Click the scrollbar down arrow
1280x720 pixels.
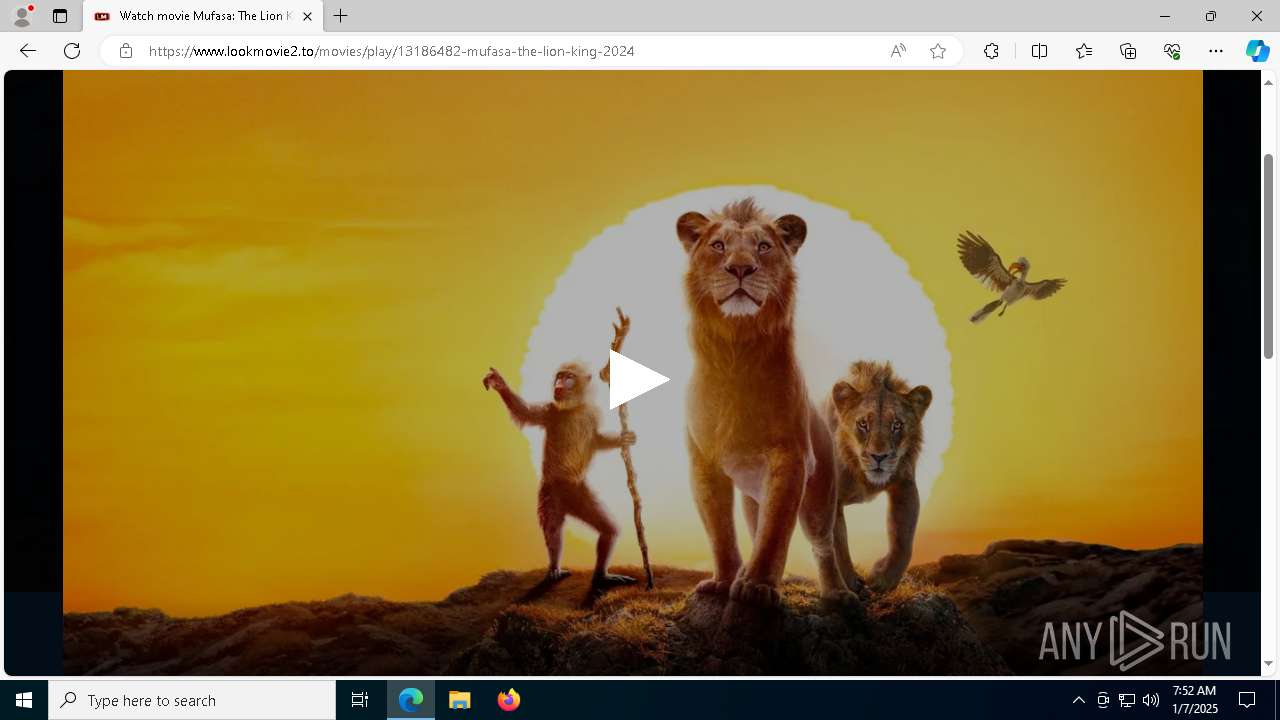pyautogui.click(x=1268, y=664)
